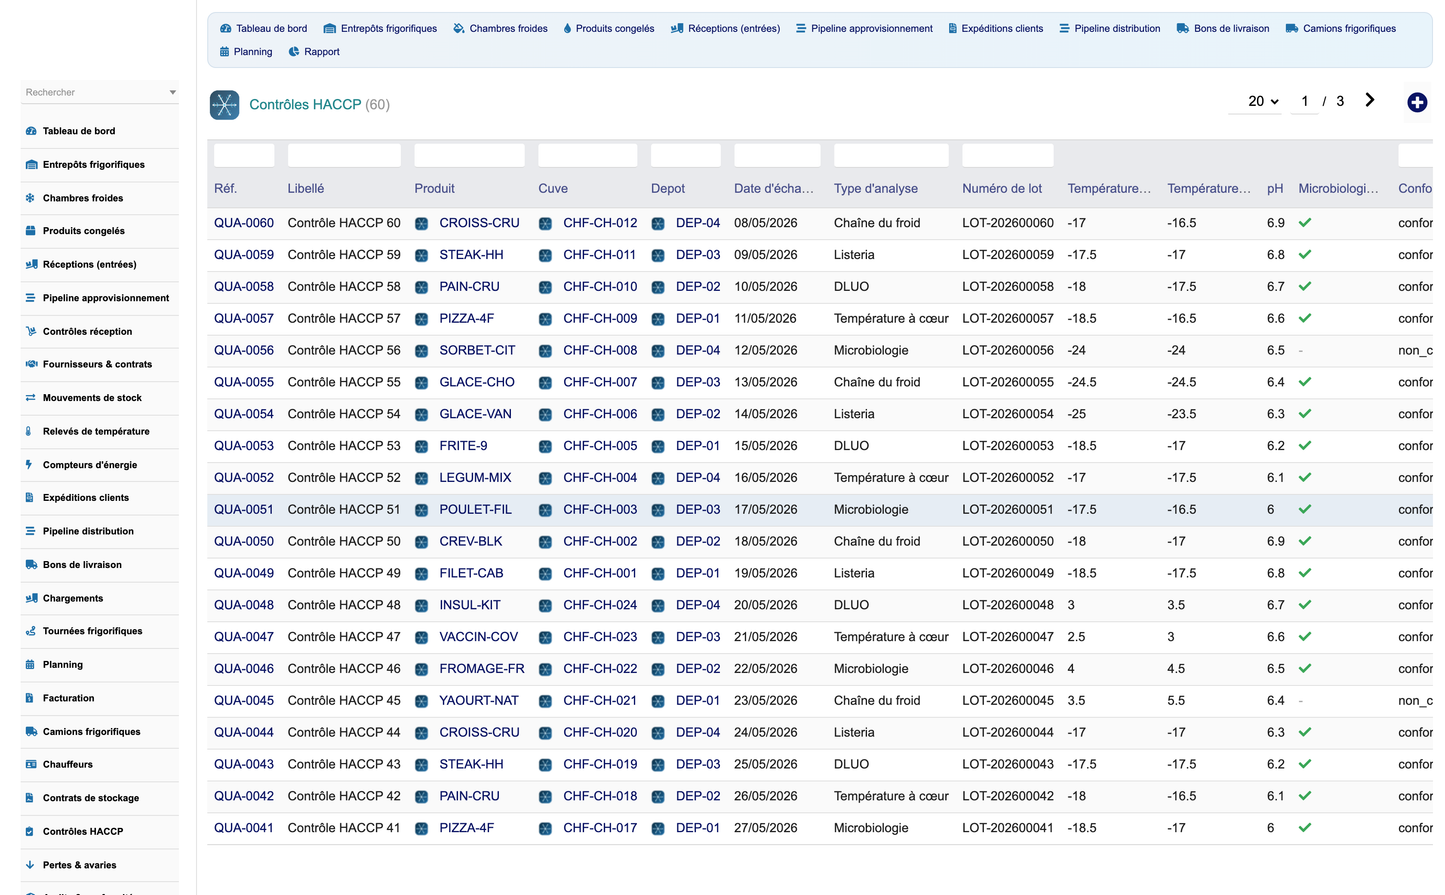Click the Libellé column filter field
The width and height of the screenshot is (1445, 895).
click(x=344, y=155)
